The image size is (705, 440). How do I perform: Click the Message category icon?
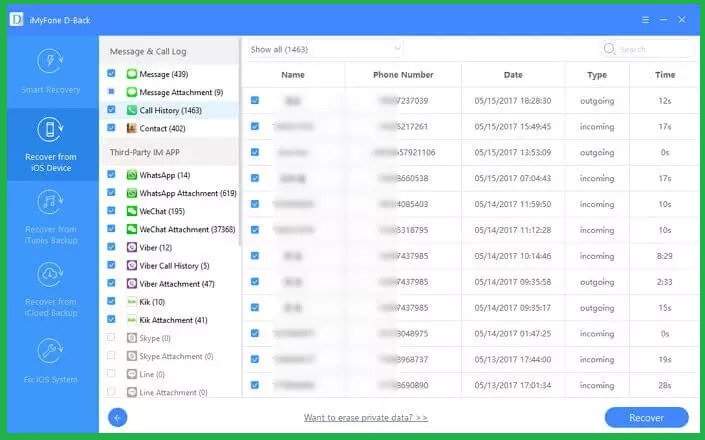coord(132,74)
